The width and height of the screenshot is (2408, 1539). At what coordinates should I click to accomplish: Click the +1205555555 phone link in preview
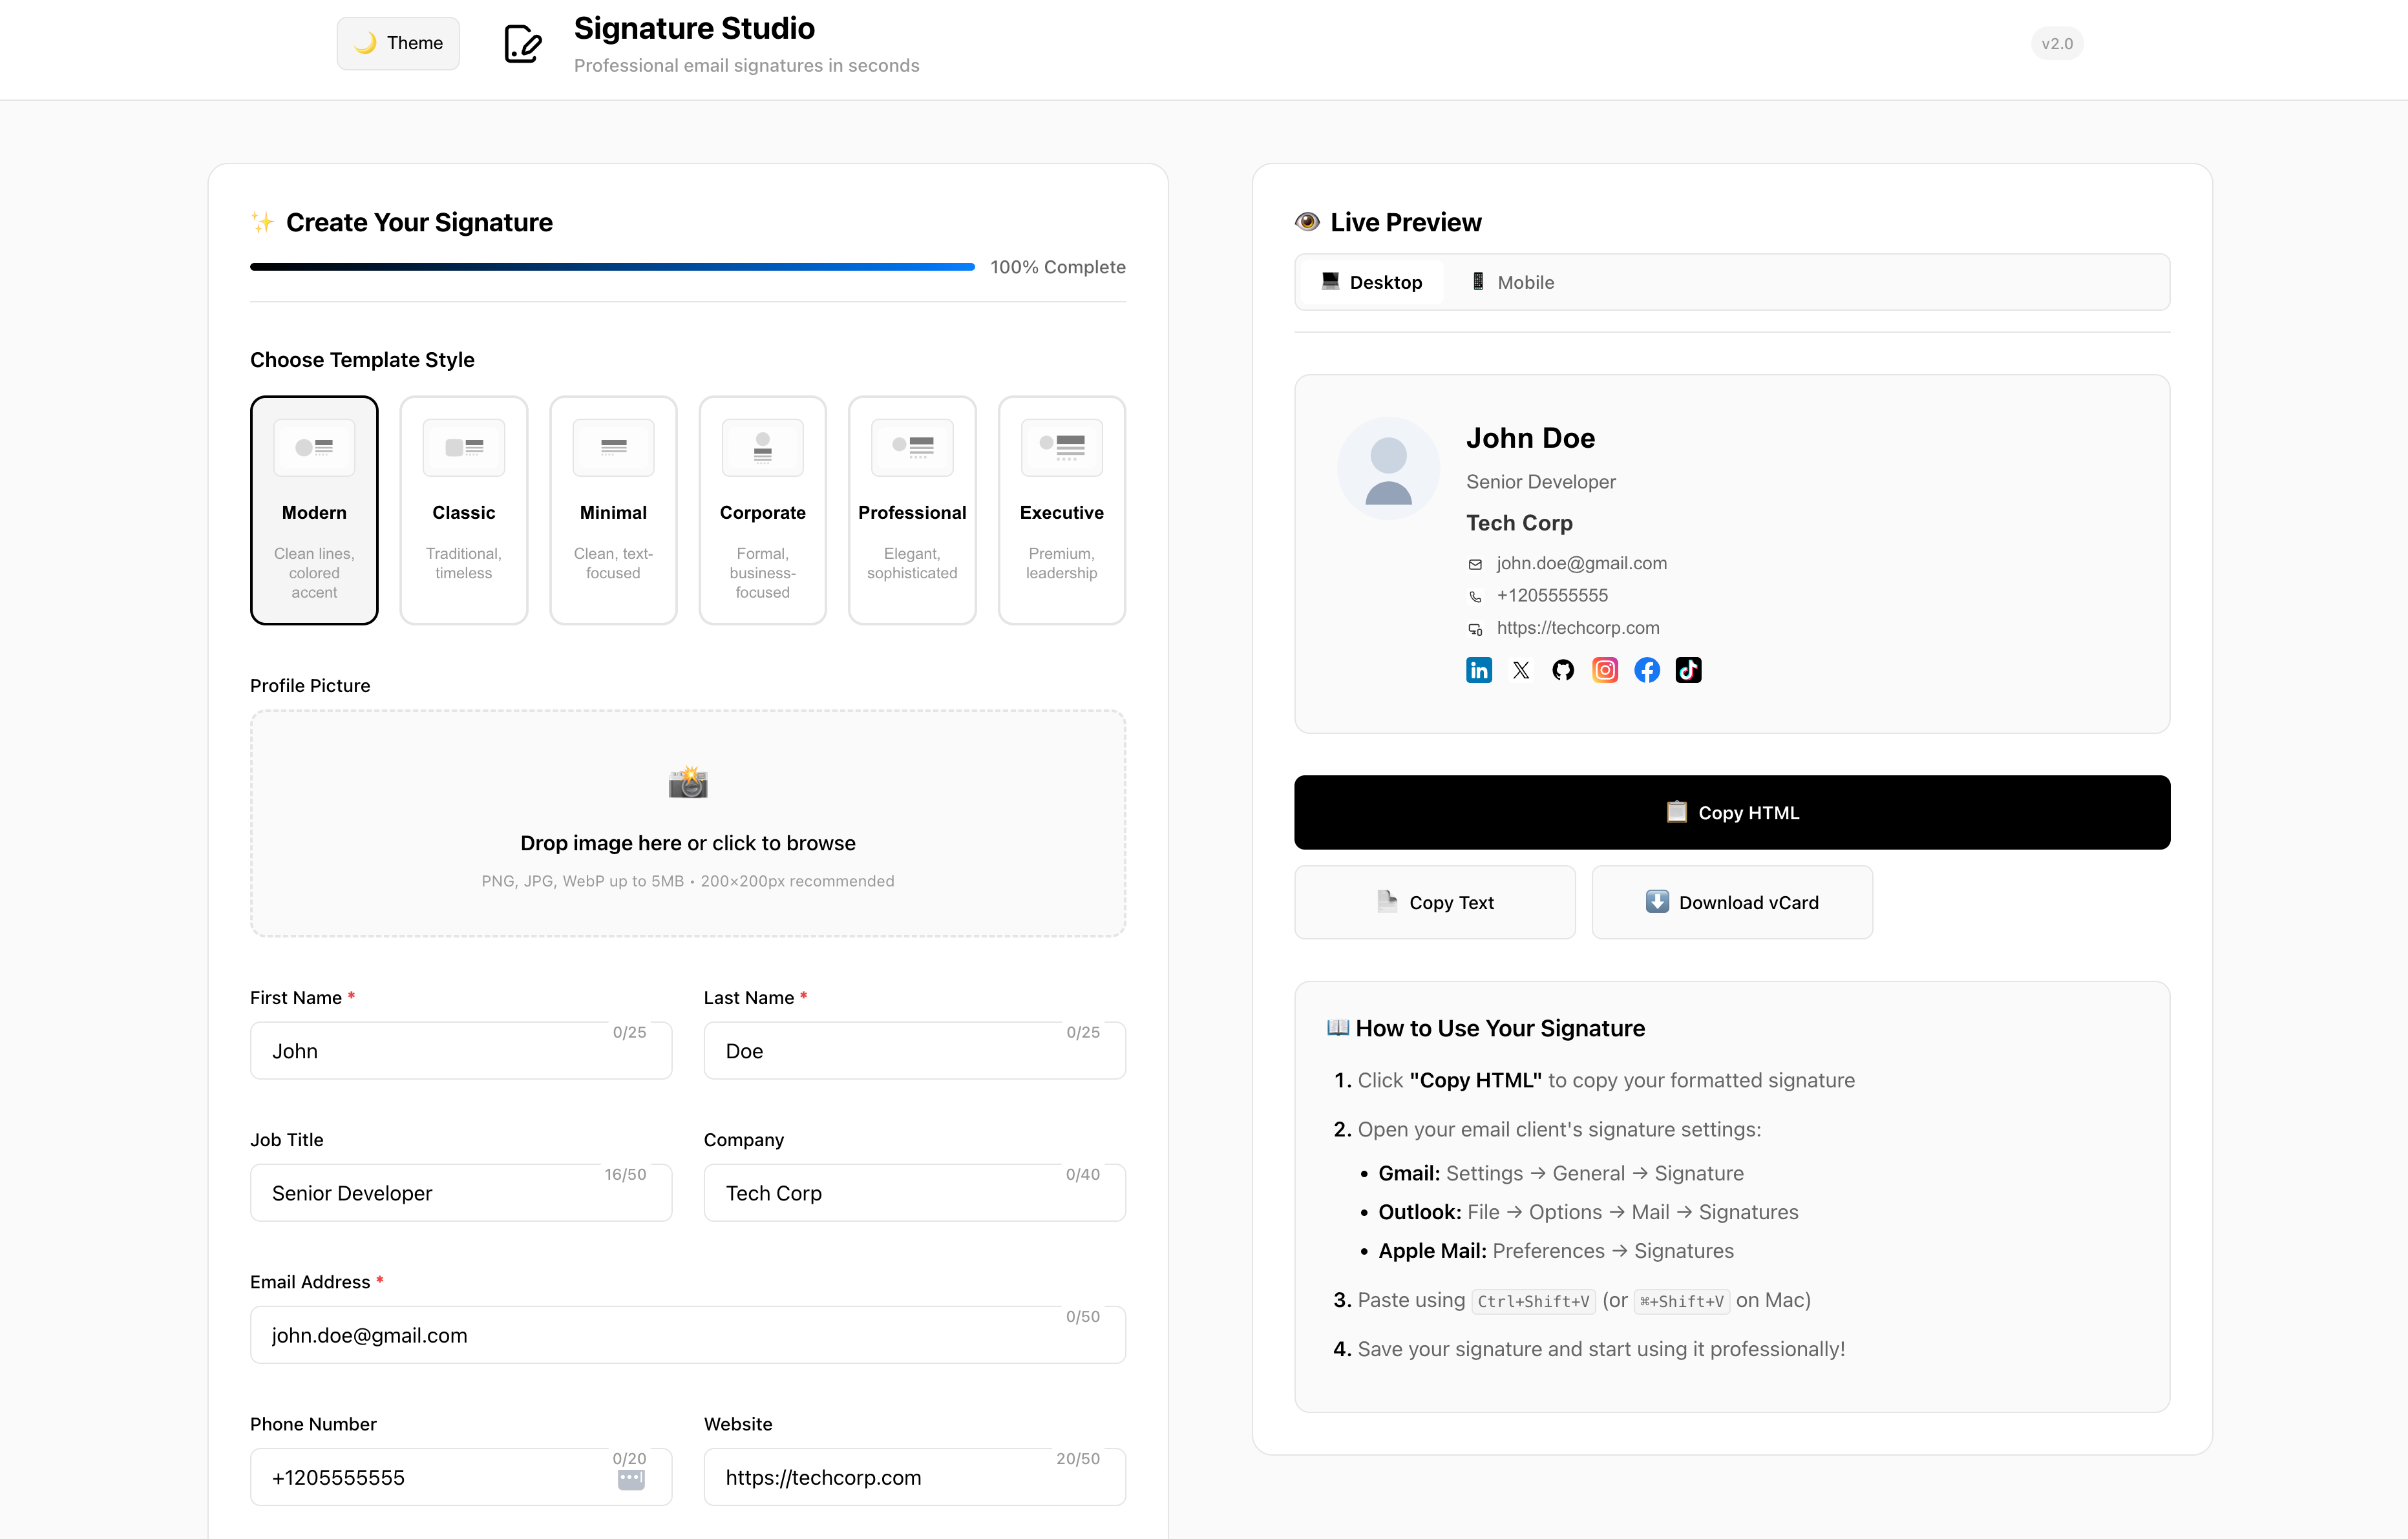click(1552, 595)
